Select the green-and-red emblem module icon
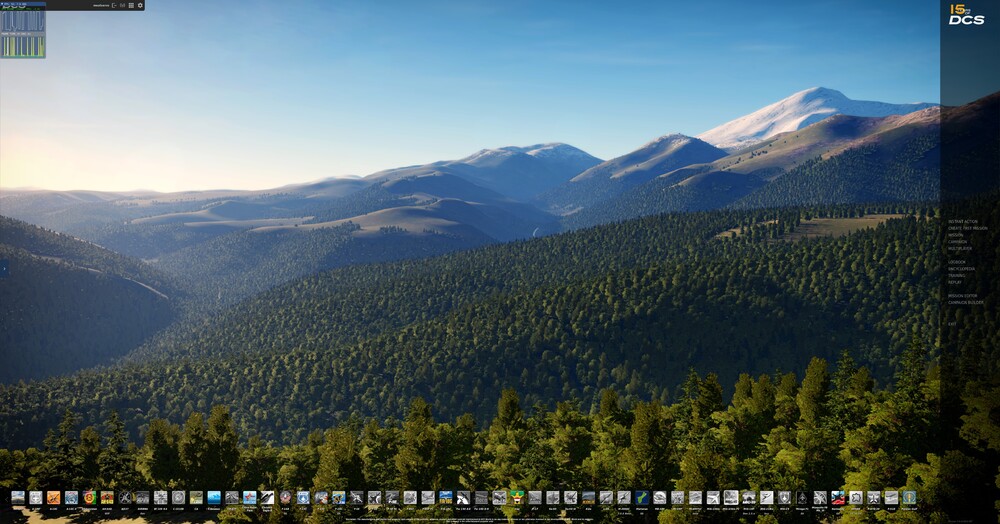Screen dimensions: 1000x524 coord(89,497)
